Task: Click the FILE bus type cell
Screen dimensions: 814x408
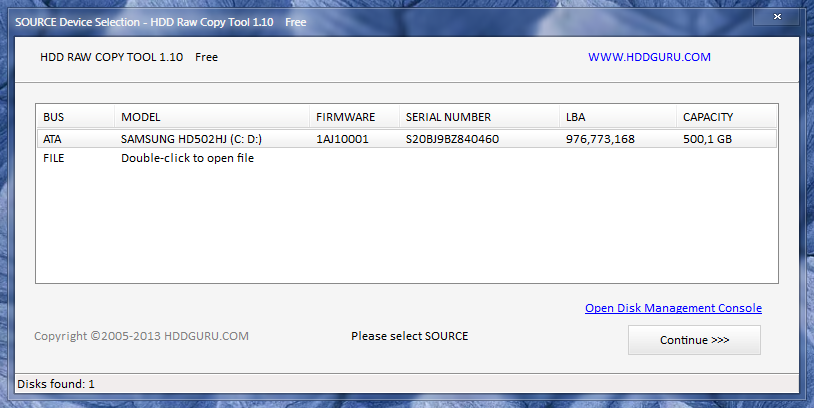Action: tap(54, 158)
